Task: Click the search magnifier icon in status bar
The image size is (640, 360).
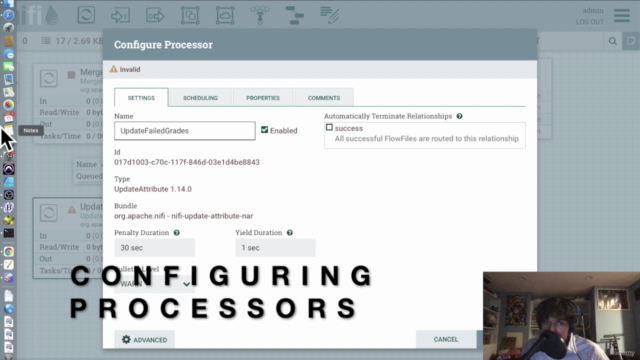Action: click(613, 41)
